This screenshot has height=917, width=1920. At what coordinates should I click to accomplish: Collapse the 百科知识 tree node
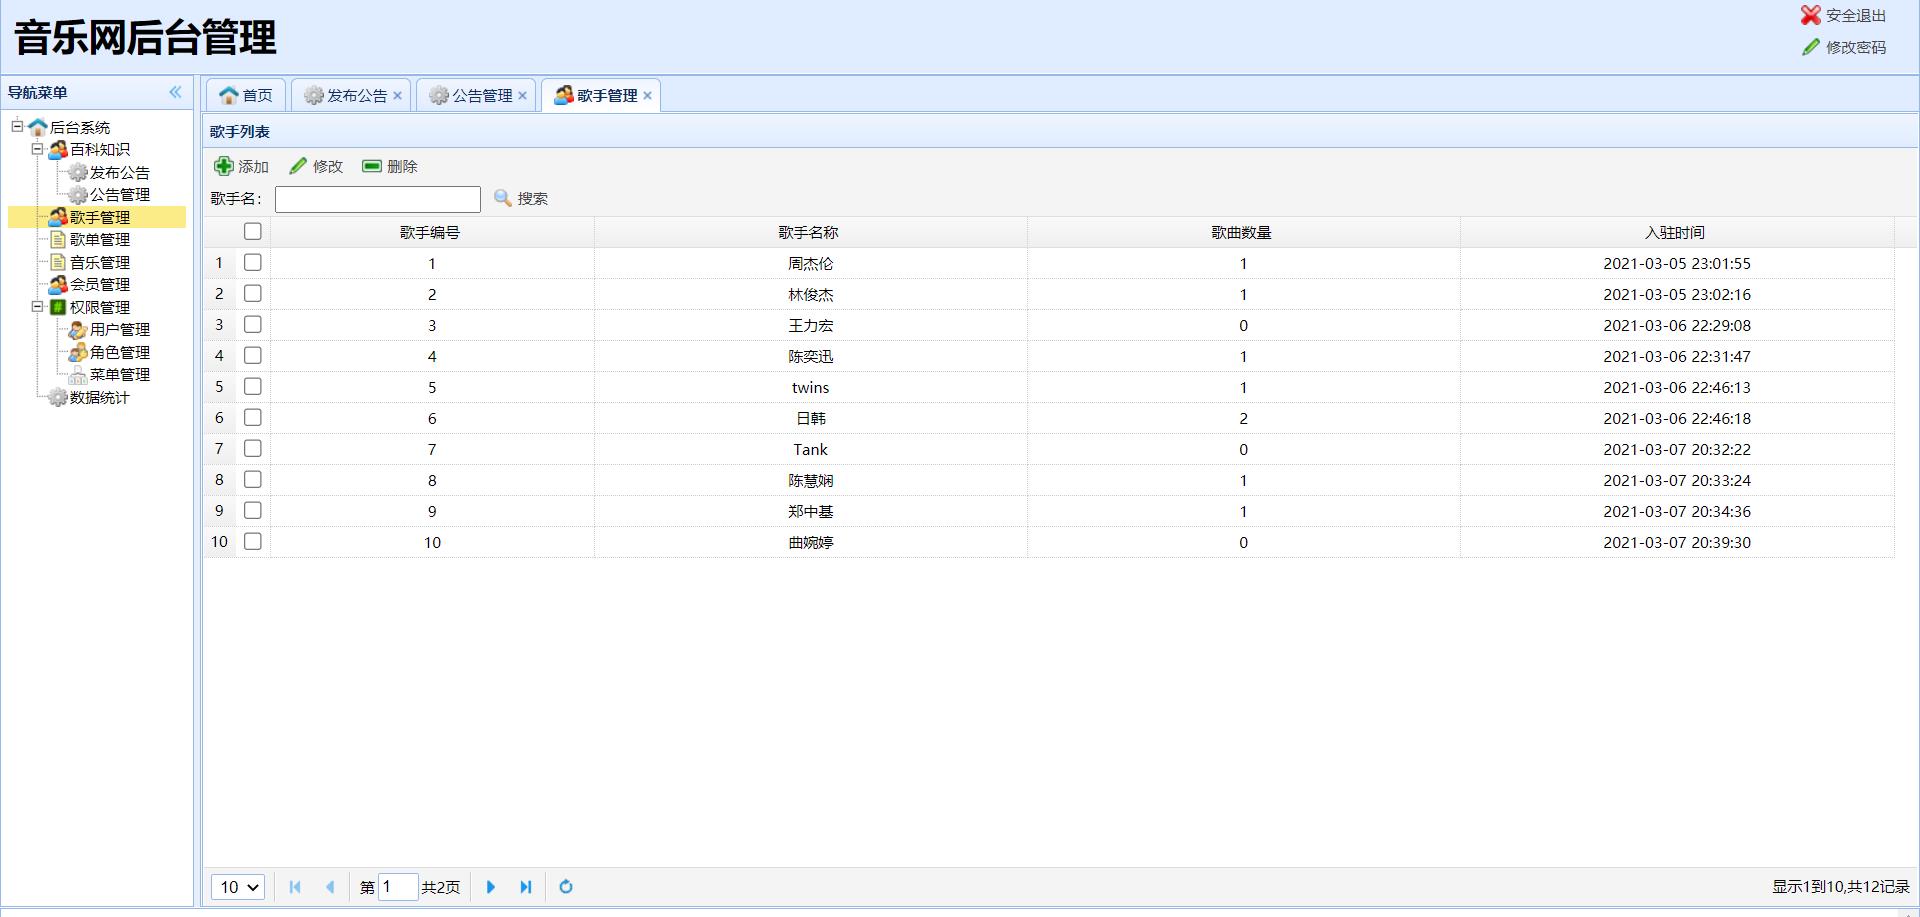pyautogui.click(x=37, y=149)
